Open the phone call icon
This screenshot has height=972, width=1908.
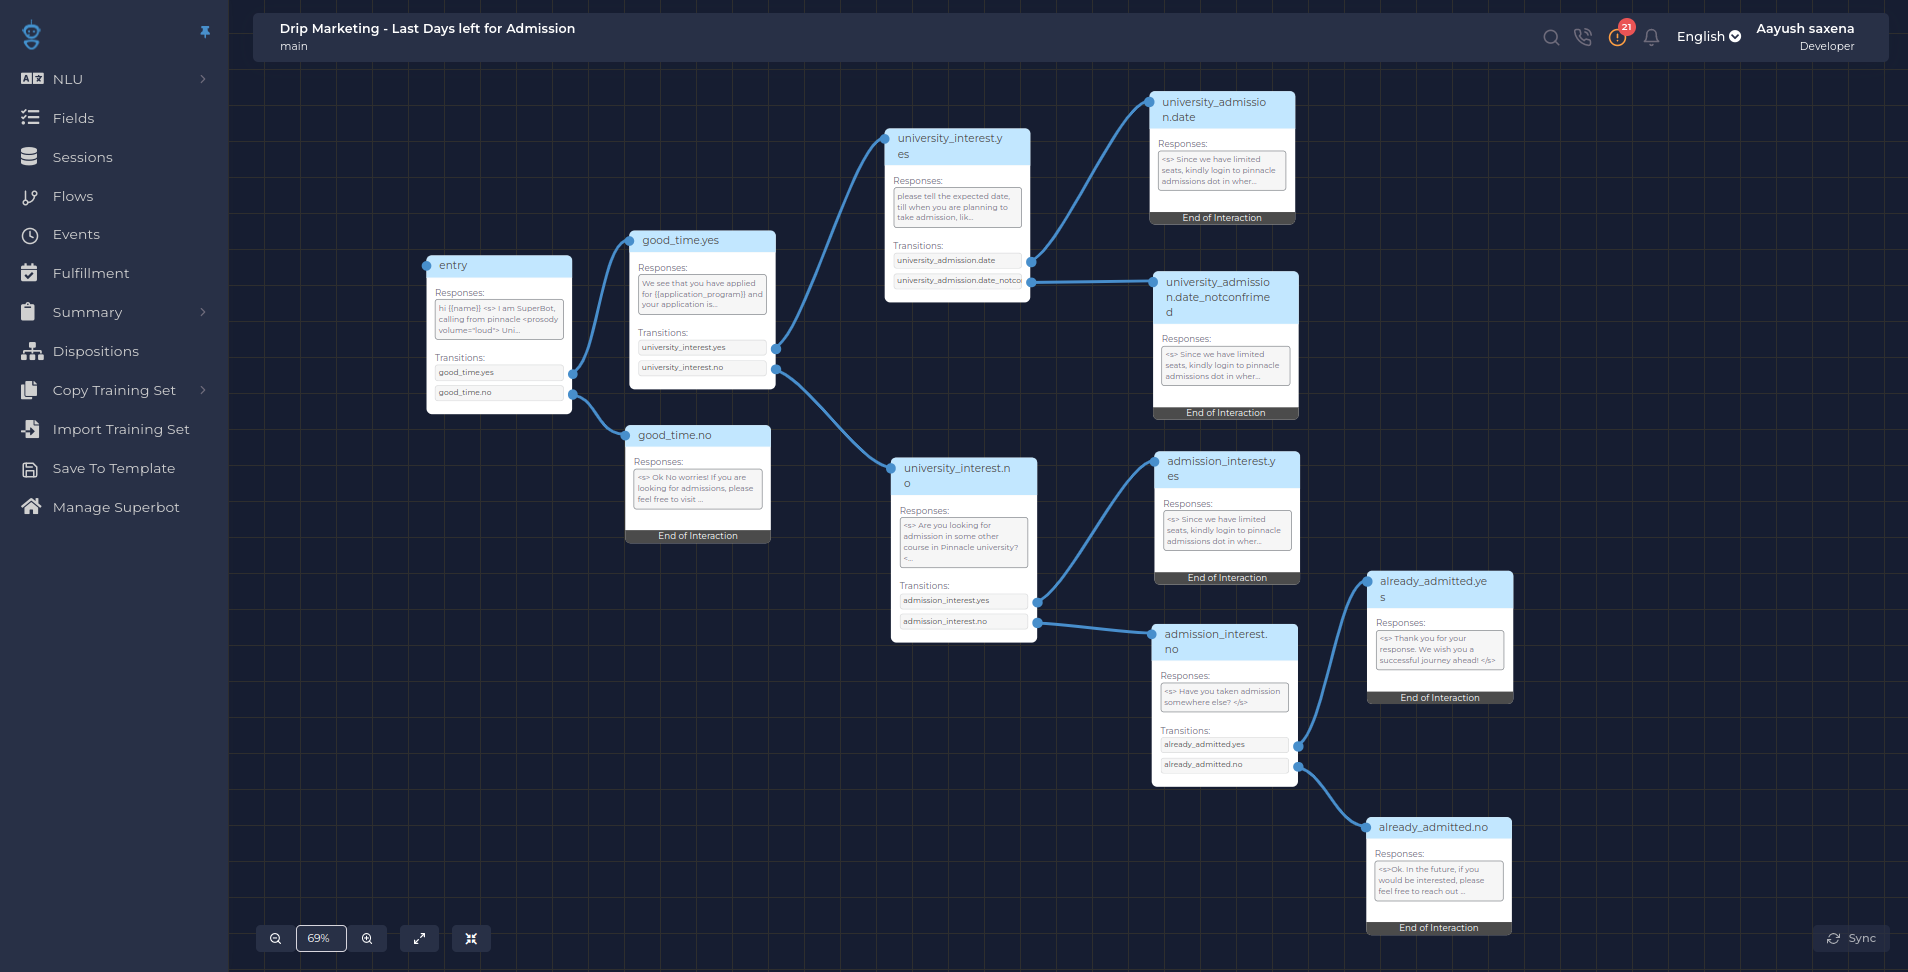tap(1583, 38)
